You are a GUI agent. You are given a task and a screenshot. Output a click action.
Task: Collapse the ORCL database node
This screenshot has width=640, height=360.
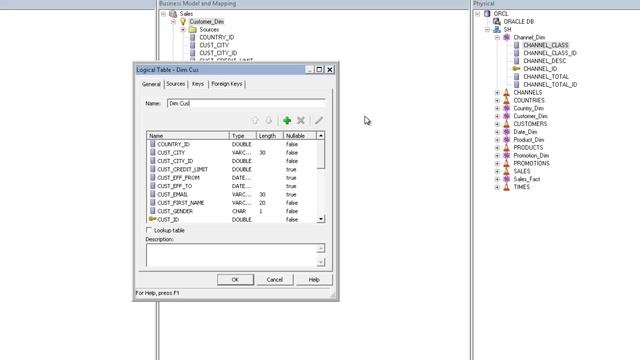click(x=477, y=14)
